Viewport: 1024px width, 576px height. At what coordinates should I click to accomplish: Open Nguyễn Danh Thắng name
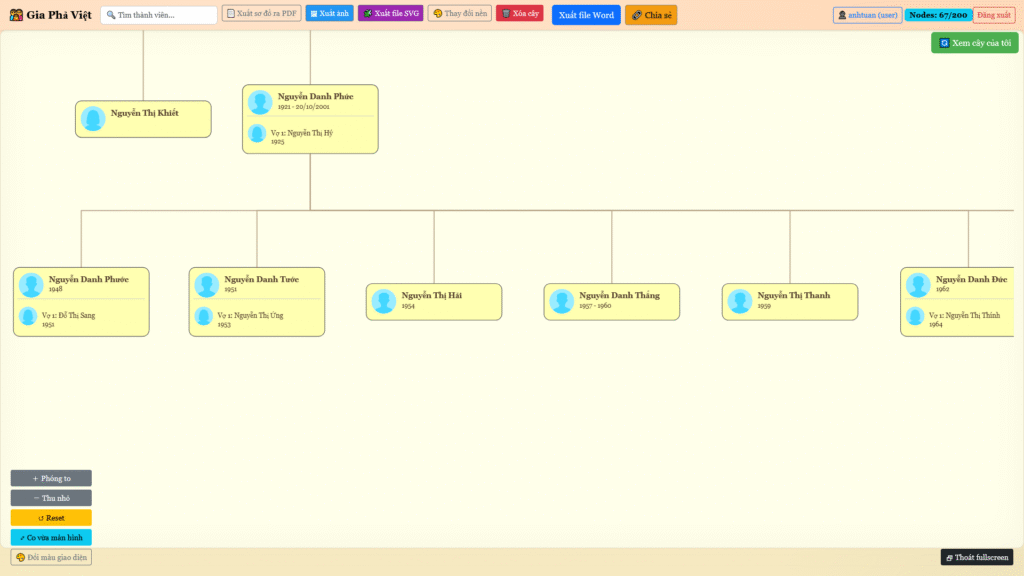[619, 295]
